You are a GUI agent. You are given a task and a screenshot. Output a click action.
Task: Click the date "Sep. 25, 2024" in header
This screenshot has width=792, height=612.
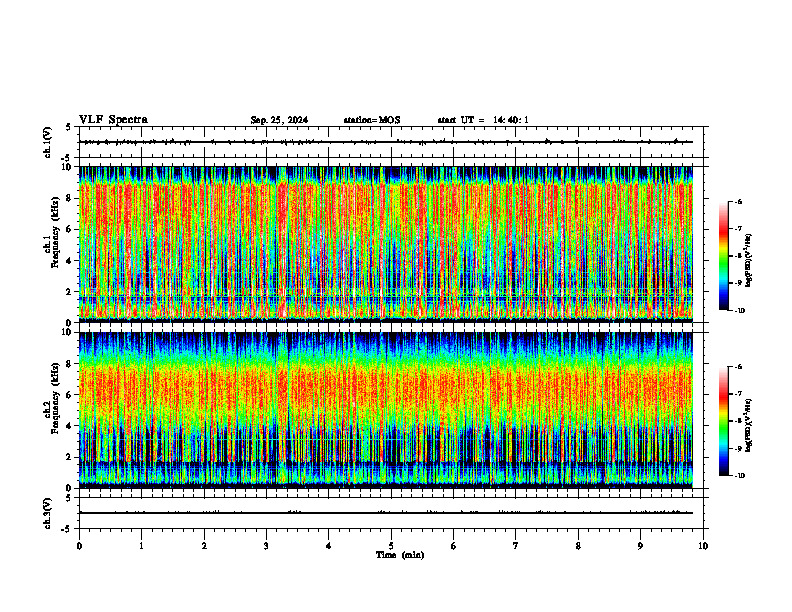pos(279,120)
